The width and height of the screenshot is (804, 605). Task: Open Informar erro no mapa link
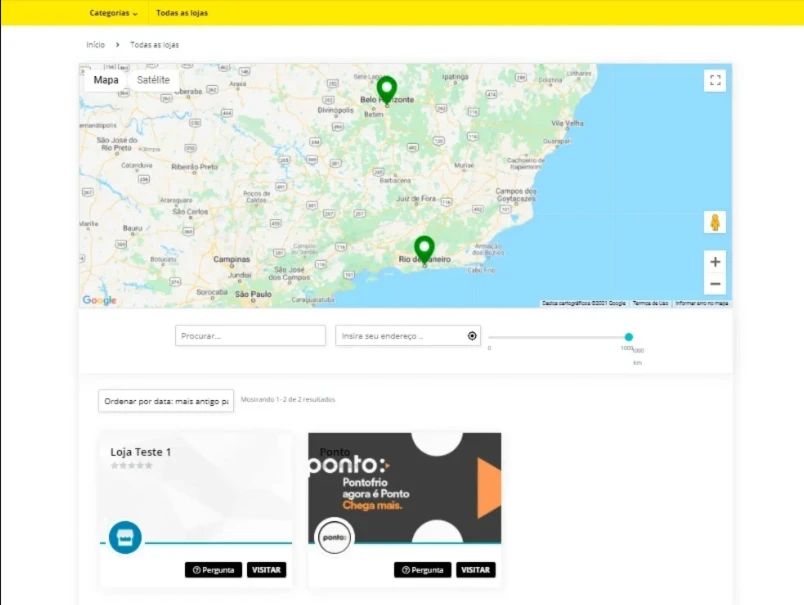pos(701,304)
